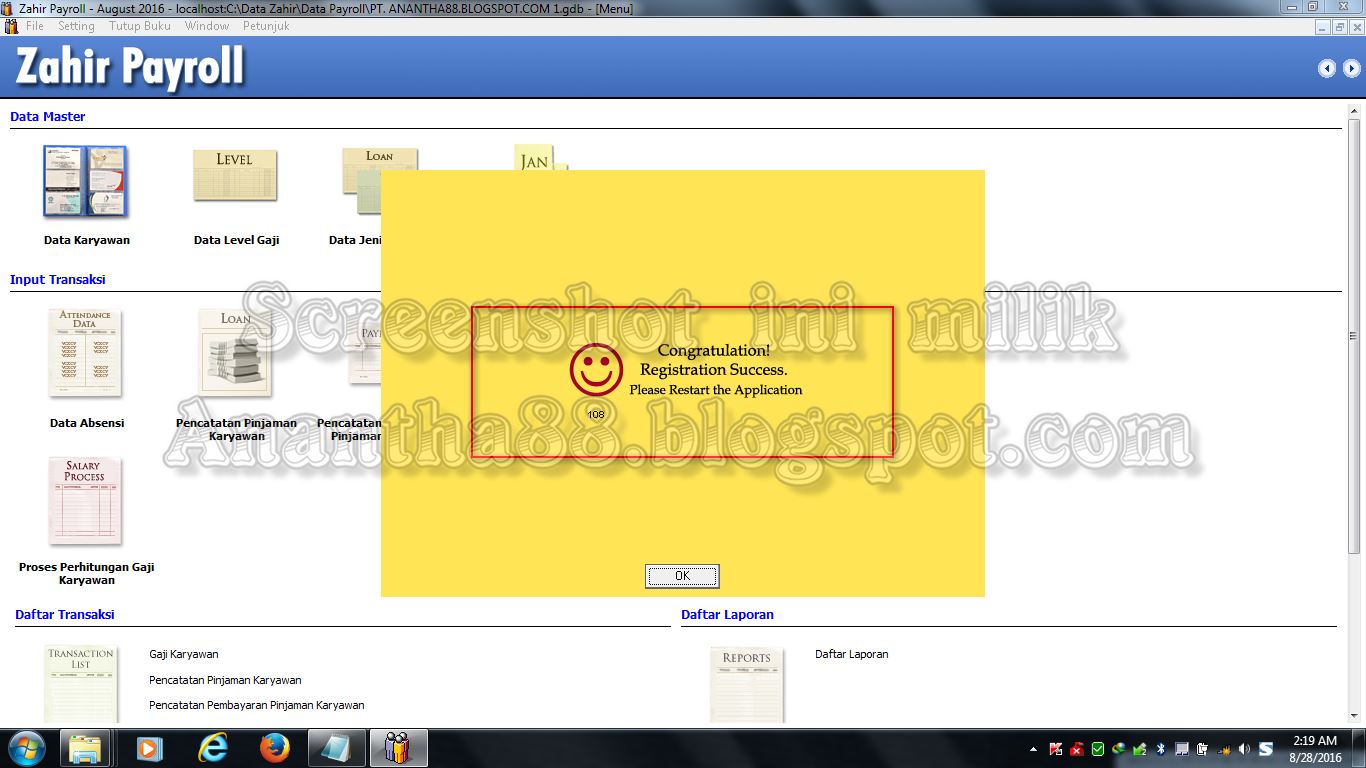Screen dimensions: 1366x768
Task: Open Pencatatan Pembayaran Pinjaman Karyawan list
Action: tap(257, 705)
